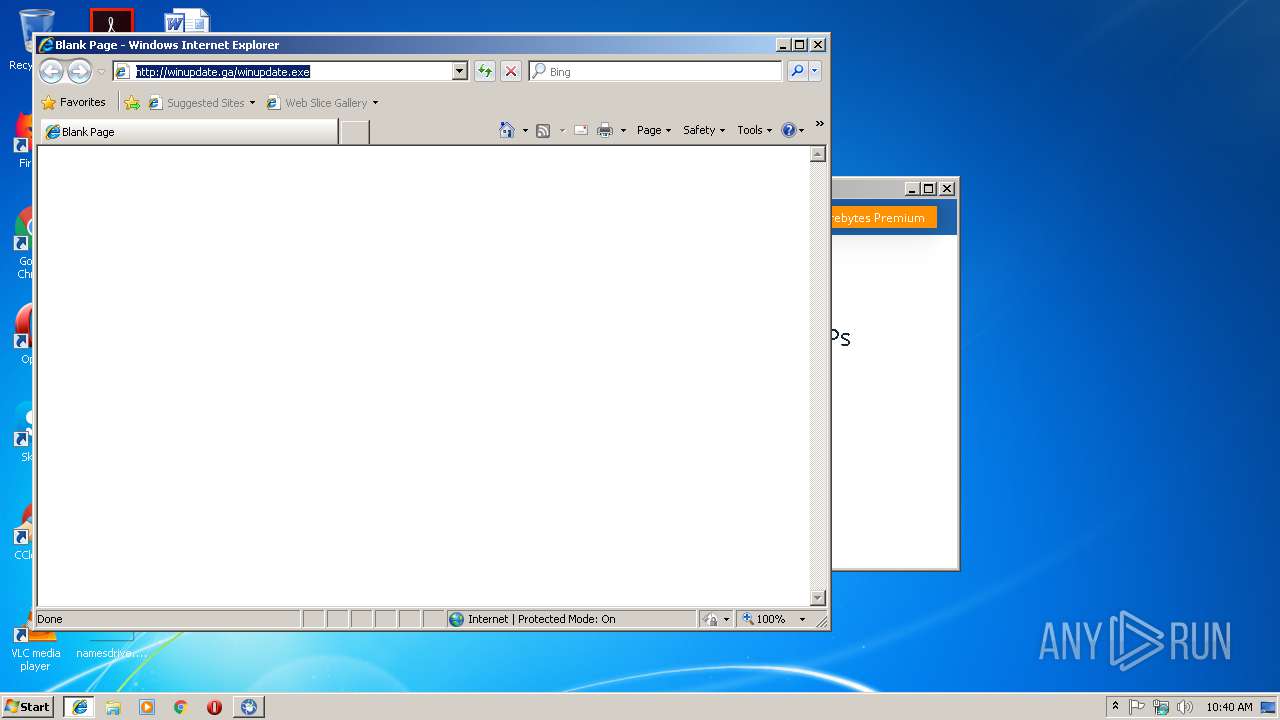Click the Bing search input box
Screen dimensions: 1280x720
656,71
